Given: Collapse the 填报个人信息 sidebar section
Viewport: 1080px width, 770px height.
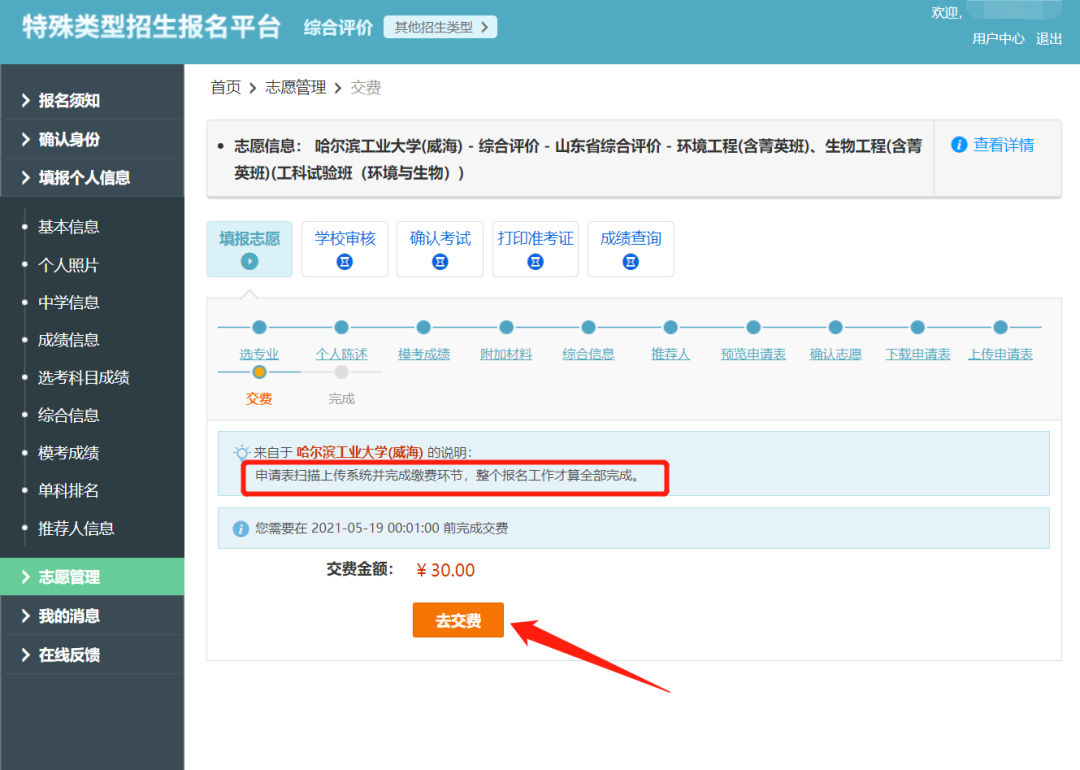Looking at the screenshot, I should pyautogui.click(x=92, y=178).
